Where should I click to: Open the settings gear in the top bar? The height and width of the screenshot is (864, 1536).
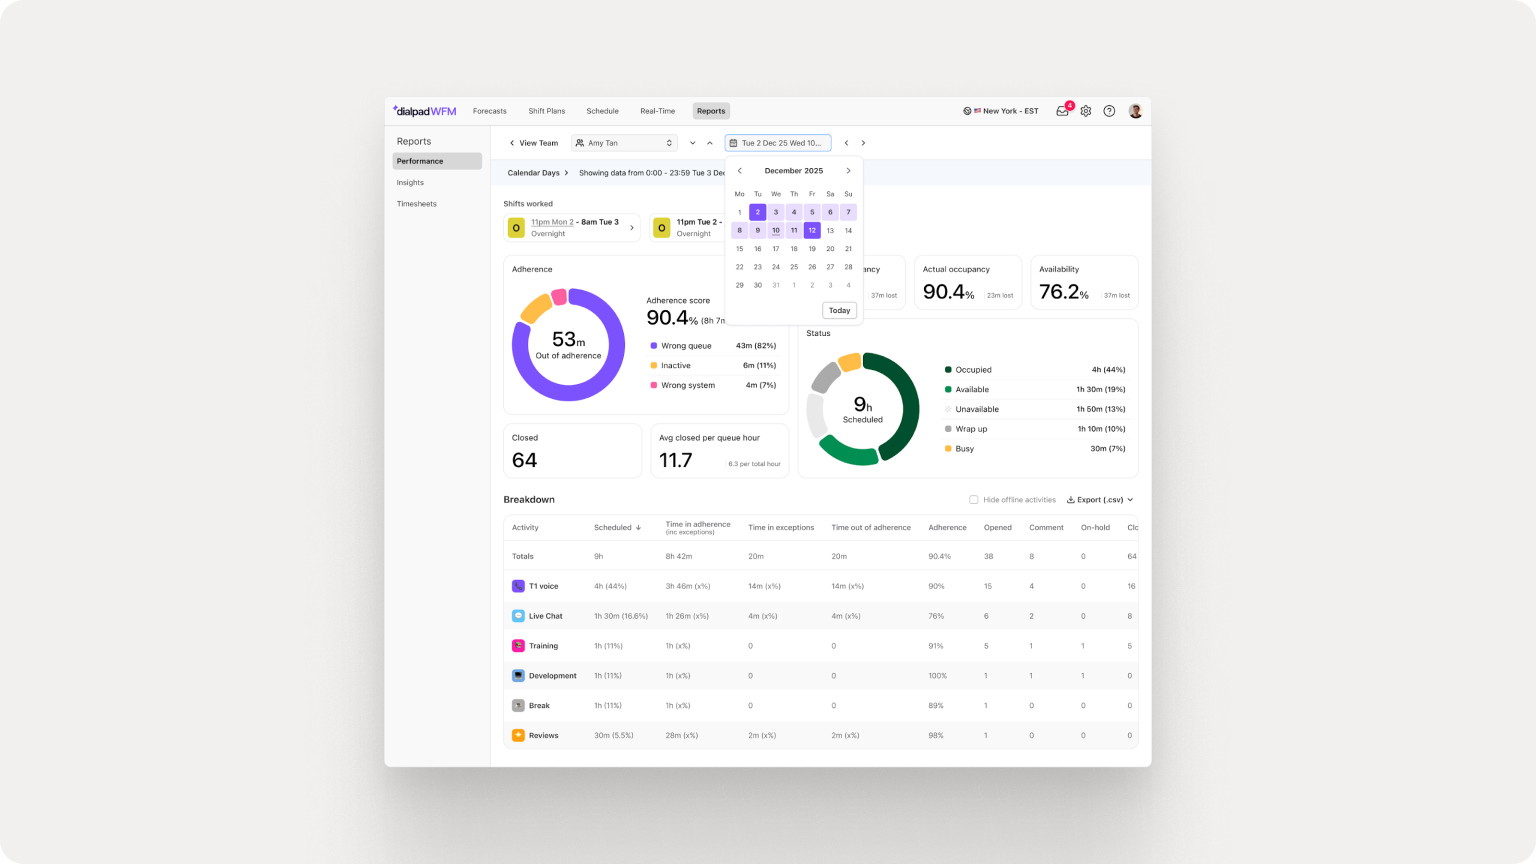tap(1085, 111)
